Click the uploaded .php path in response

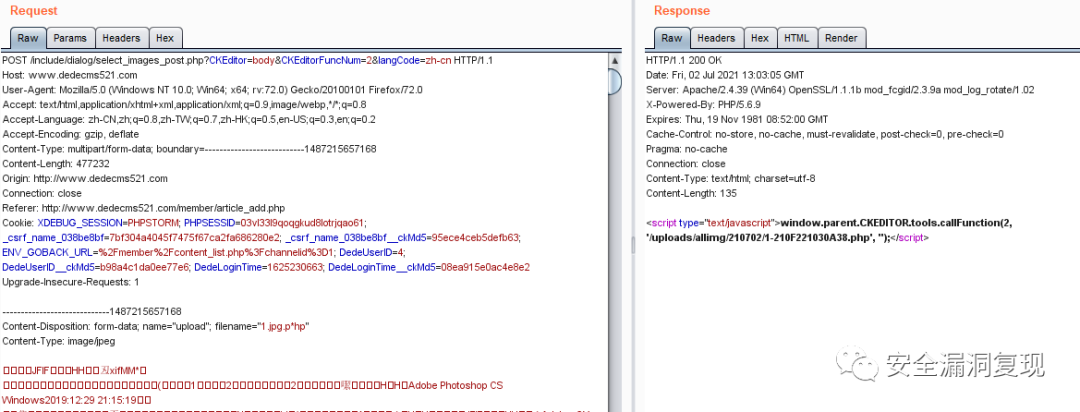click(757, 238)
